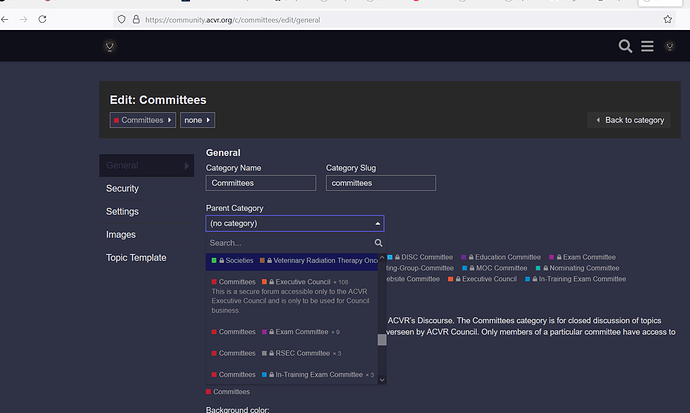
Task: Edit the Category Slug field
Action: pyautogui.click(x=381, y=183)
